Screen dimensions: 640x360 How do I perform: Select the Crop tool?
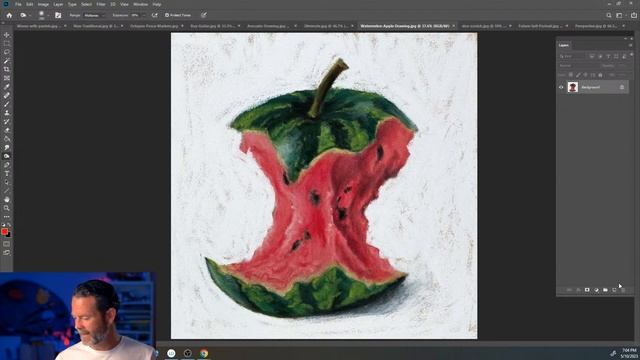pos(7,70)
